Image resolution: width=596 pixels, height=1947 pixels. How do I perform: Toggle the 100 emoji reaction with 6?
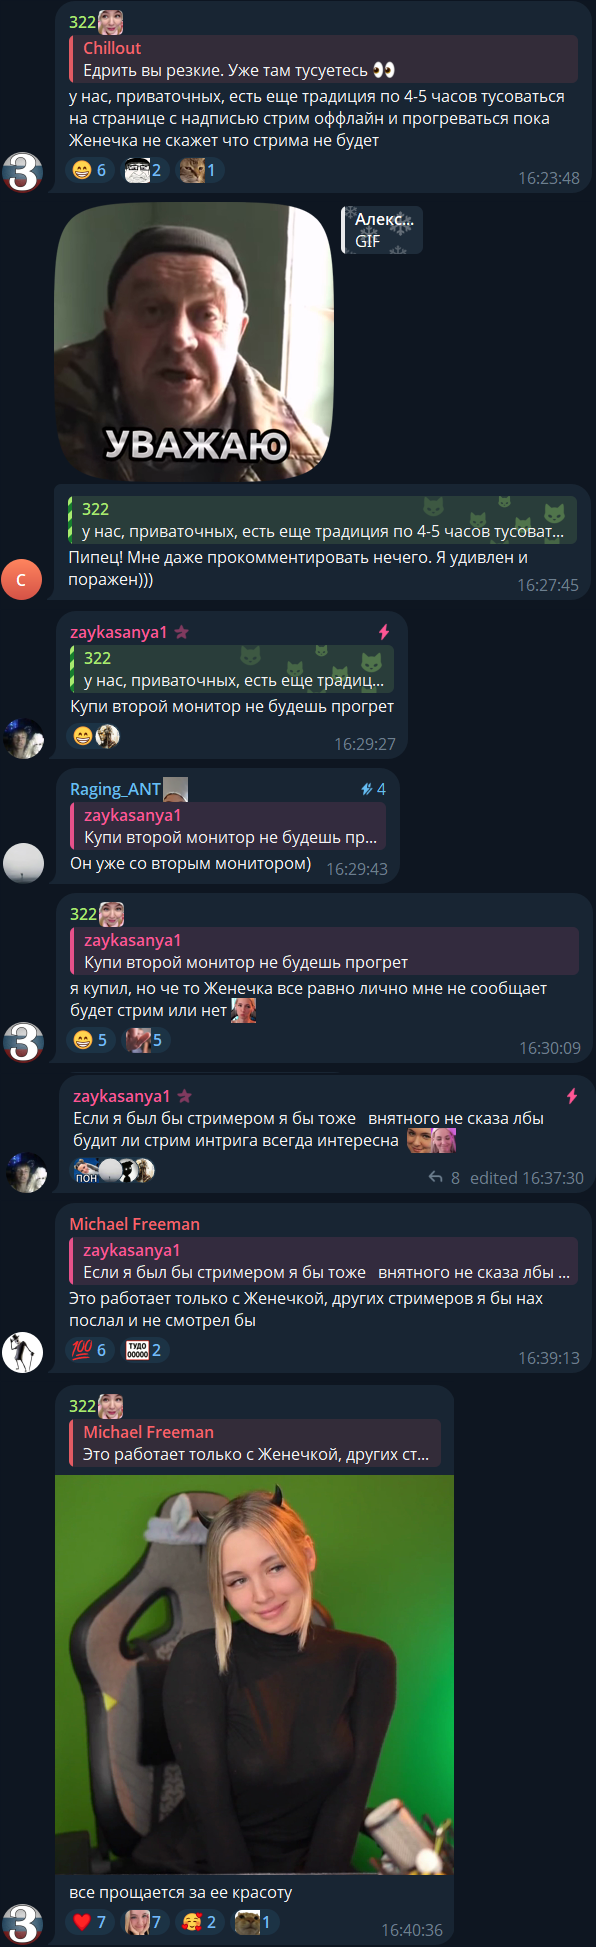(89, 1350)
